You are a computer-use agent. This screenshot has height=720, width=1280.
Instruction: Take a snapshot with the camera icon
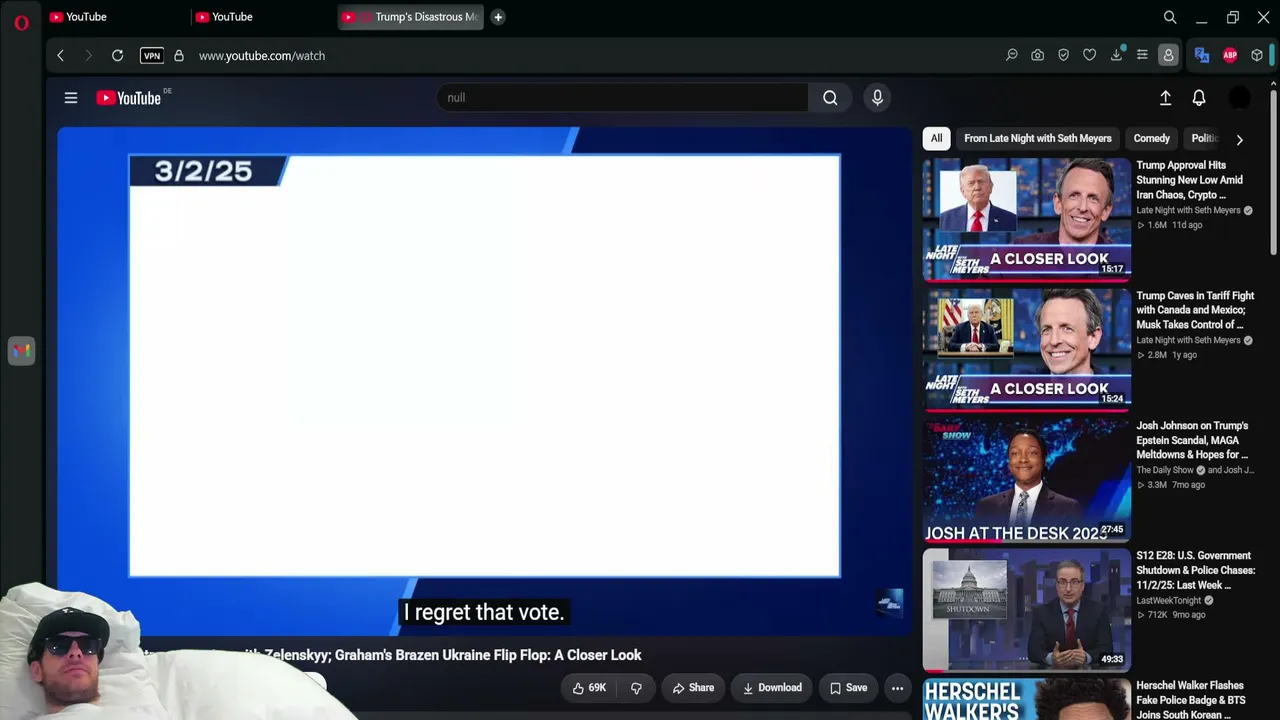tap(1038, 56)
